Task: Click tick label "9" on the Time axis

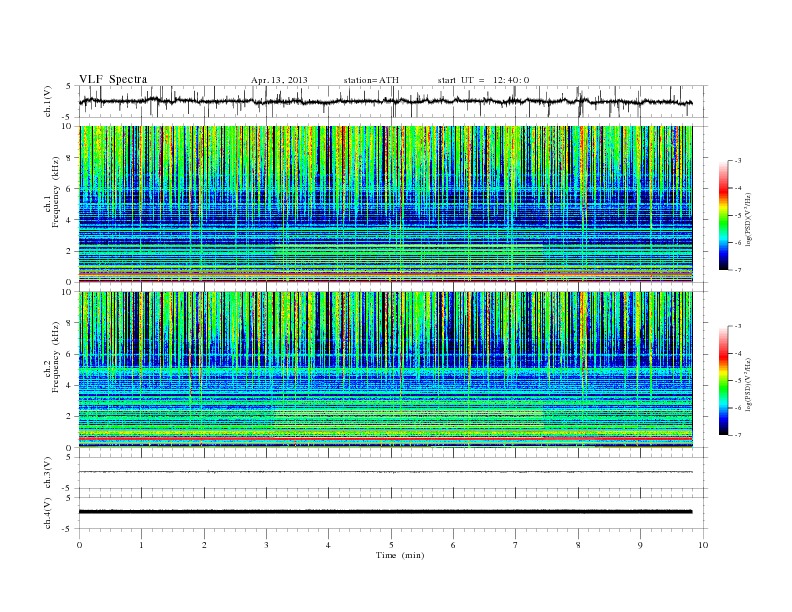Action: (x=640, y=545)
